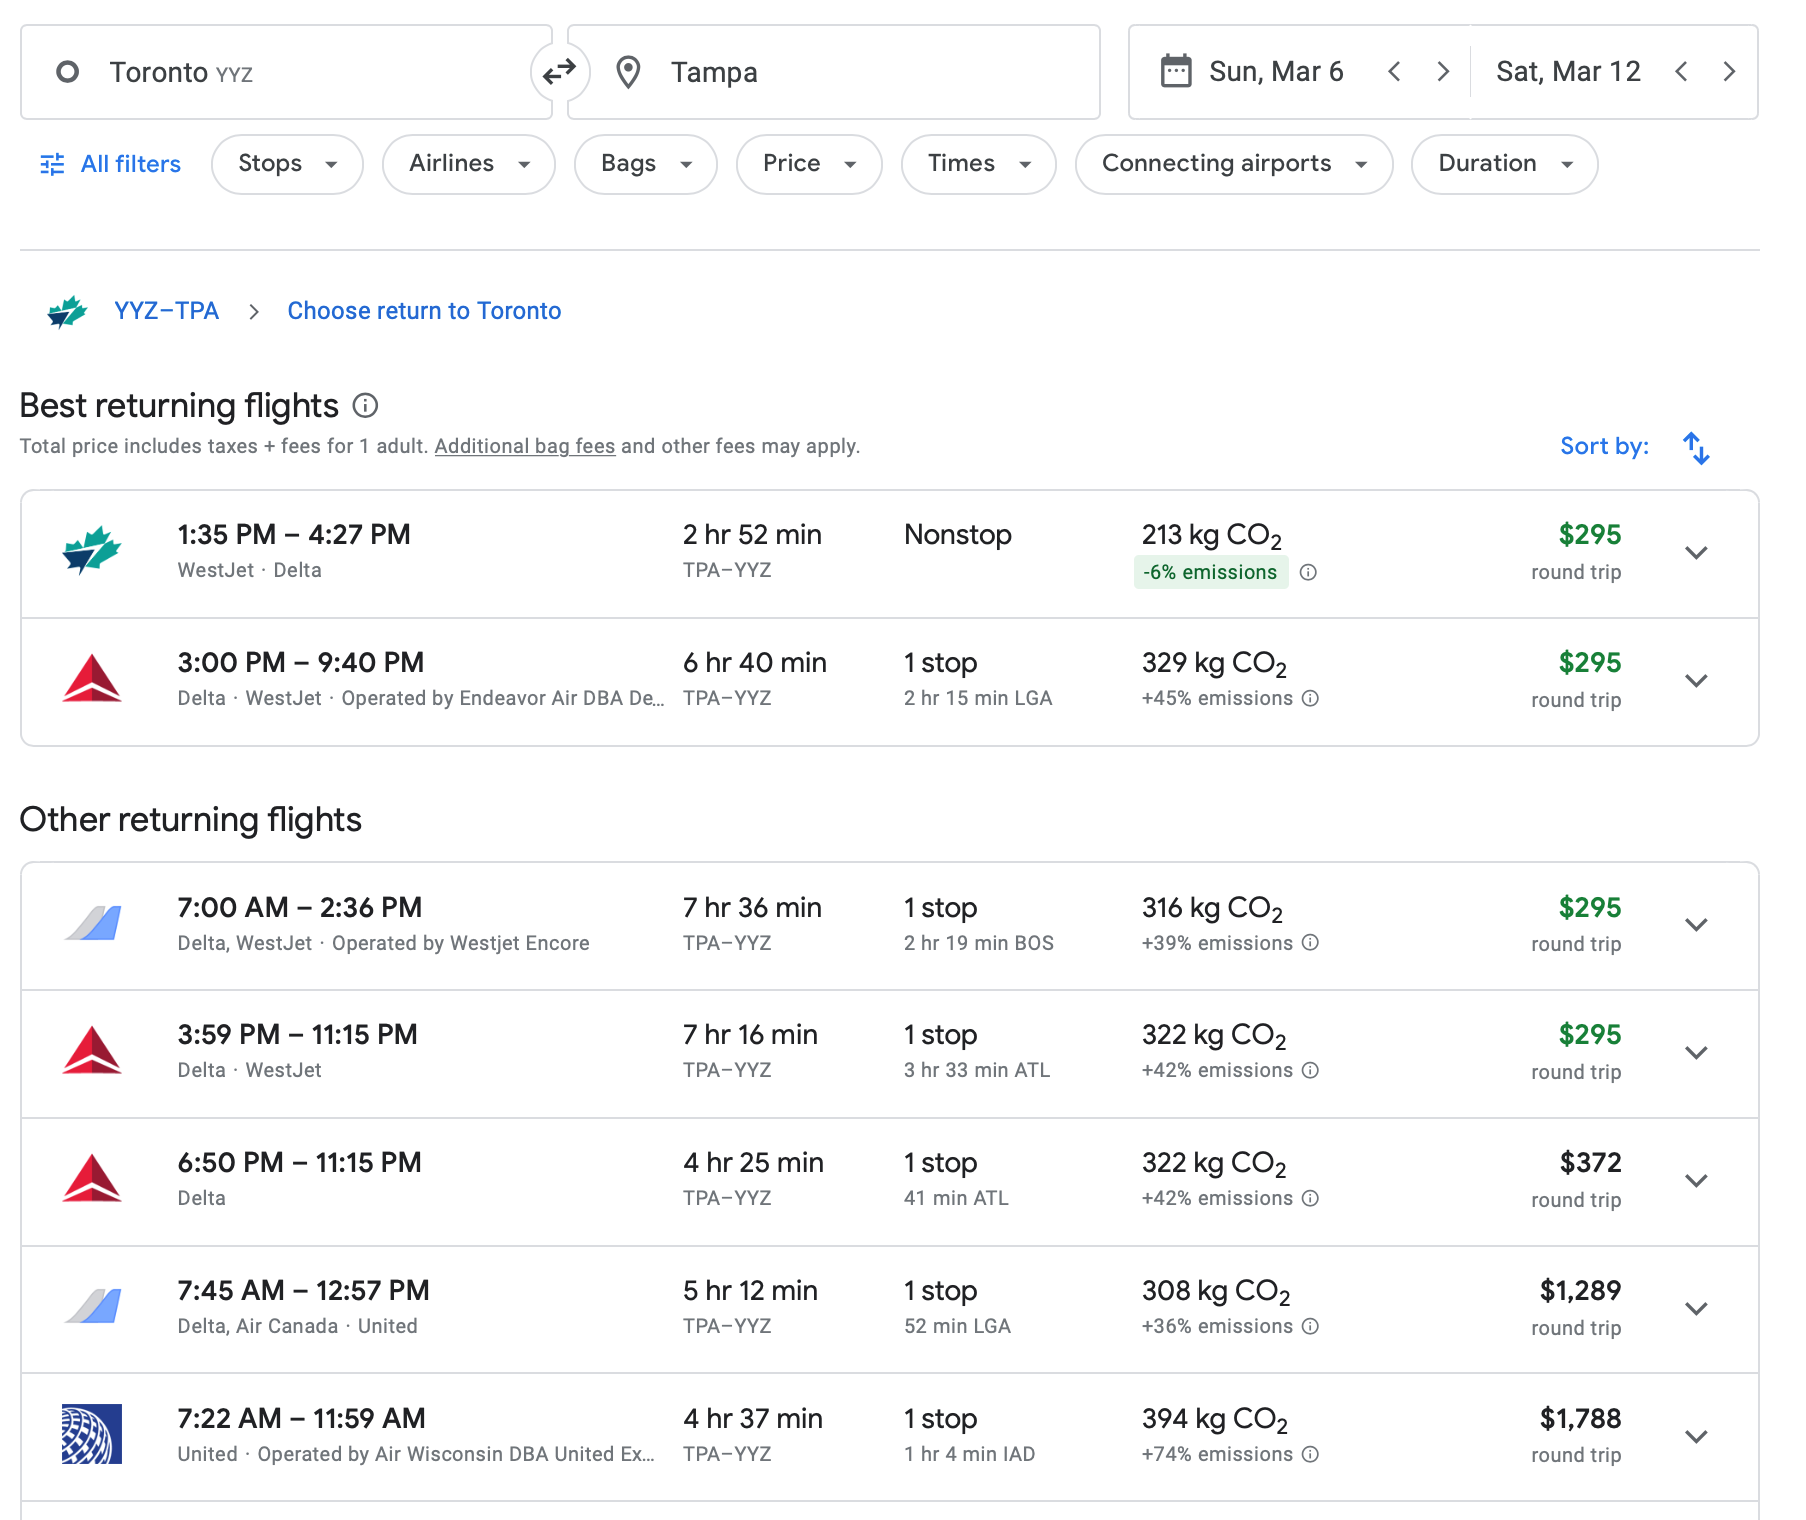Click info icon next to -6% emissions
This screenshot has width=1806, height=1520.
point(1308,572)
